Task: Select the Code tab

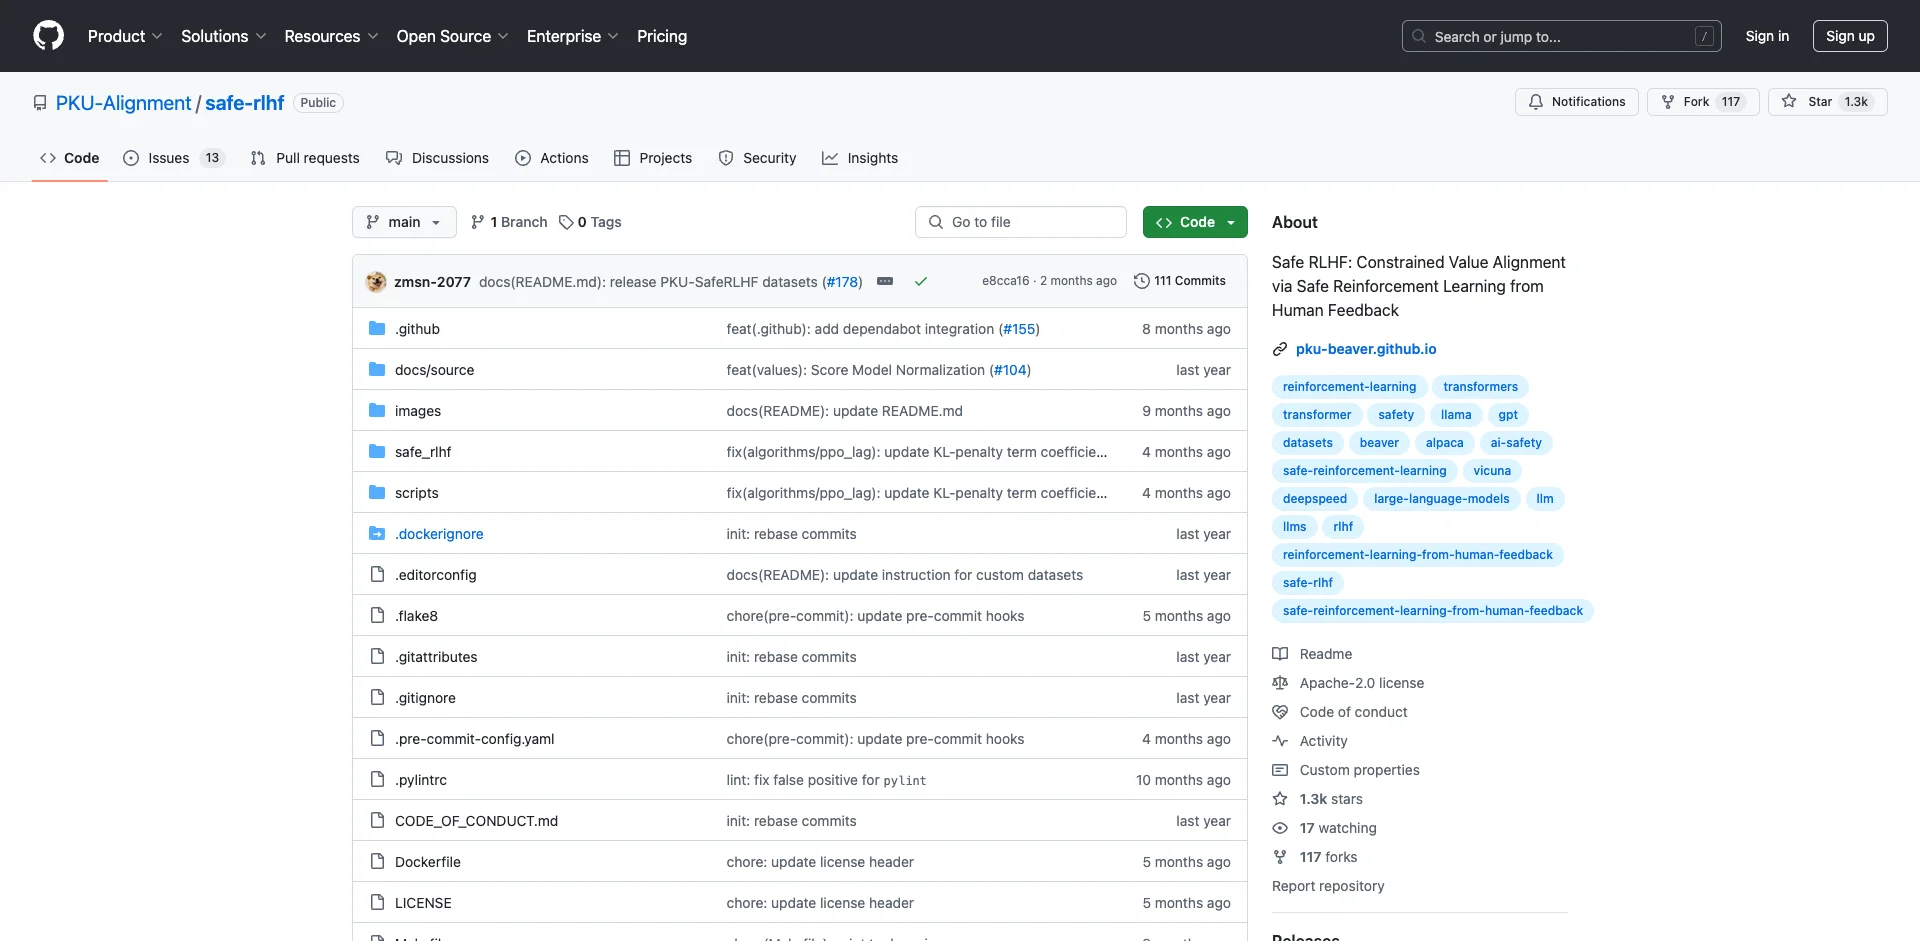Action: pyautogui.click(x=70, y=158)
